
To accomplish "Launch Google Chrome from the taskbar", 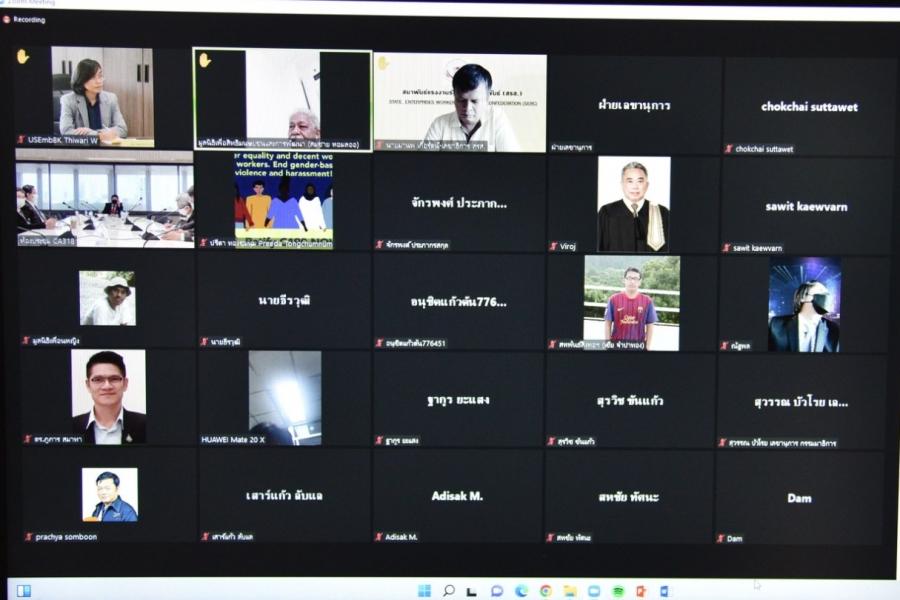I will [x=545, y=591].
